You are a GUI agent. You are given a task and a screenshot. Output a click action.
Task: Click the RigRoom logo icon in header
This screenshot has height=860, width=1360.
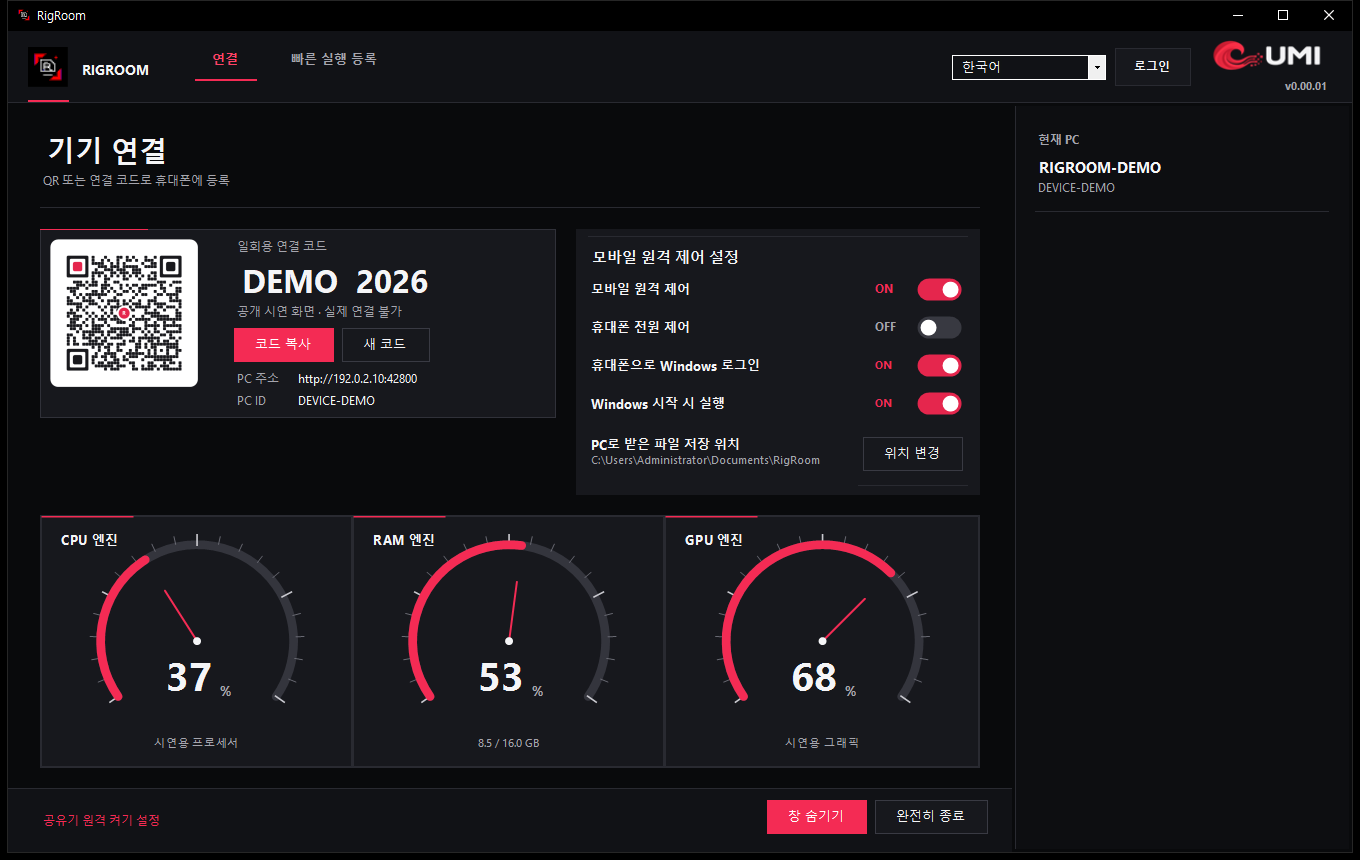[x=48, y=67]
